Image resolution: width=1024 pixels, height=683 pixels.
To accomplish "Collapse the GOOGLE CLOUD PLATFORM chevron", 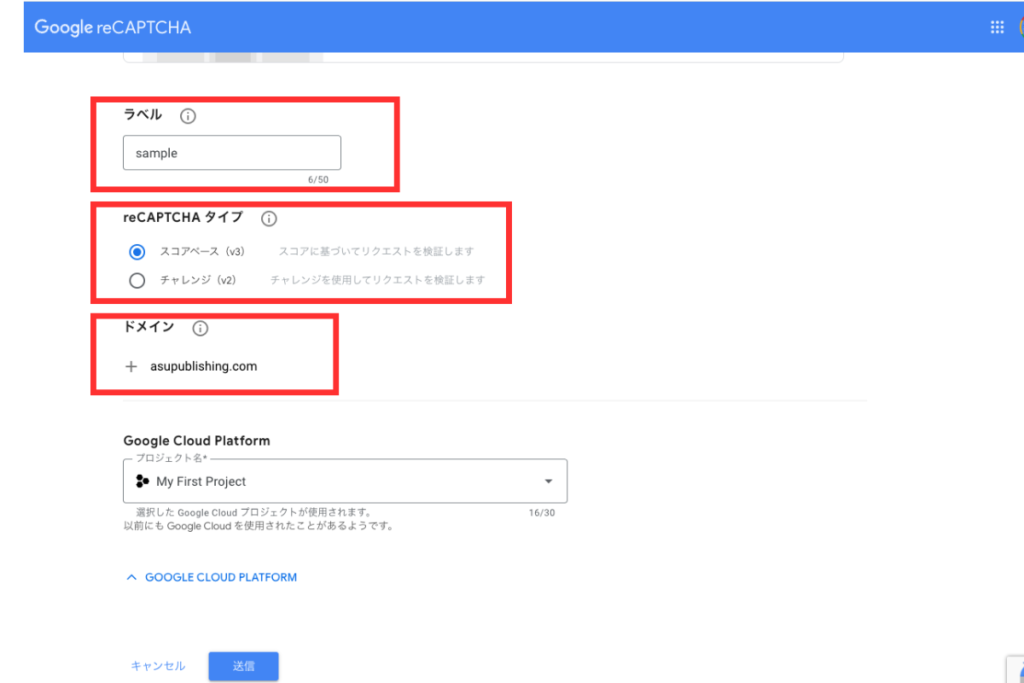I will [x=131, y=577].
